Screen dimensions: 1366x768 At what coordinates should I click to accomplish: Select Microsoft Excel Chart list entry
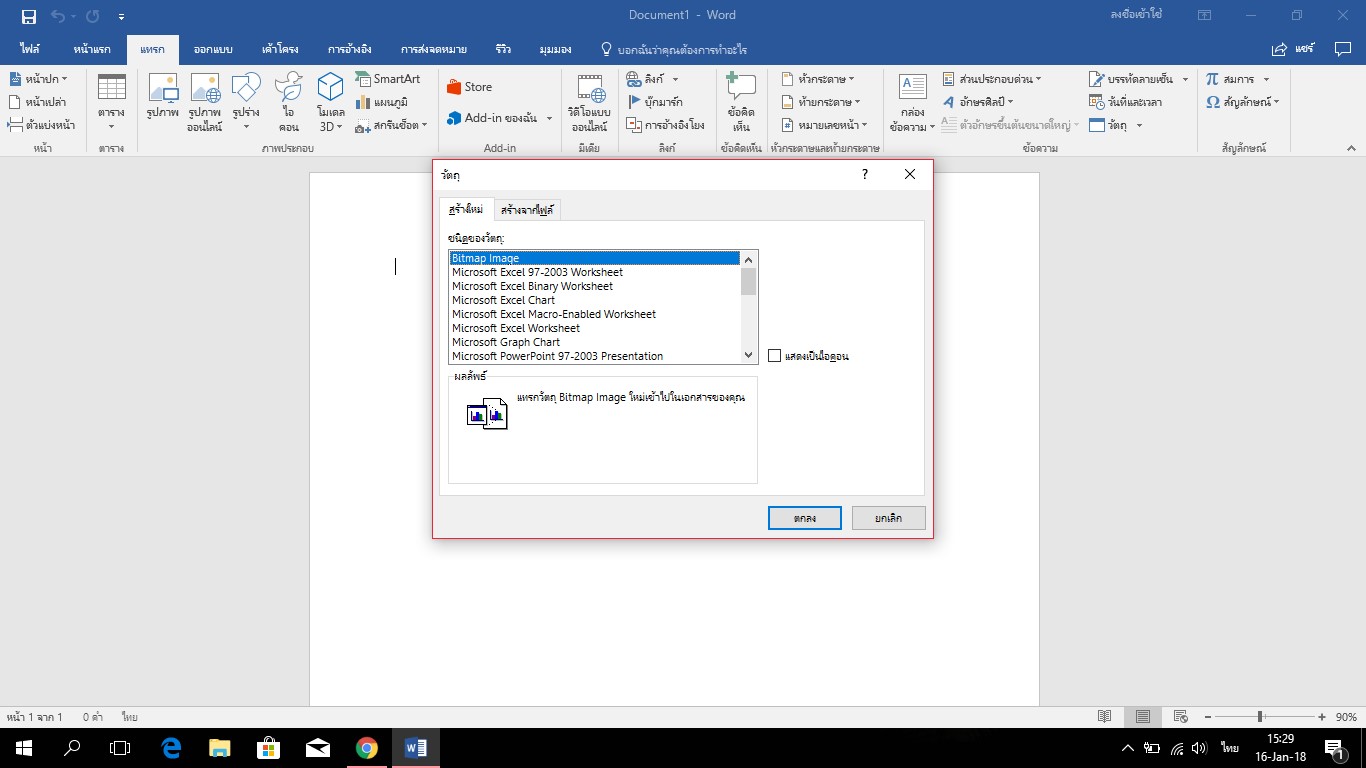[595, 300]
